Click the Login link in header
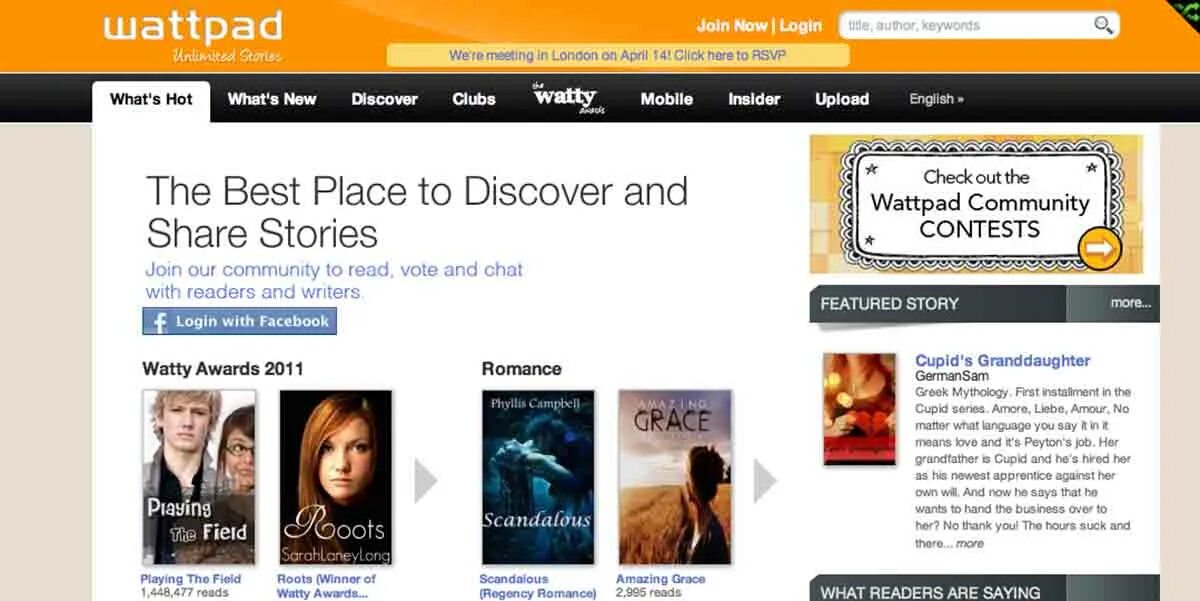Viewport: 1200px width, 601px height. [800, 26]
